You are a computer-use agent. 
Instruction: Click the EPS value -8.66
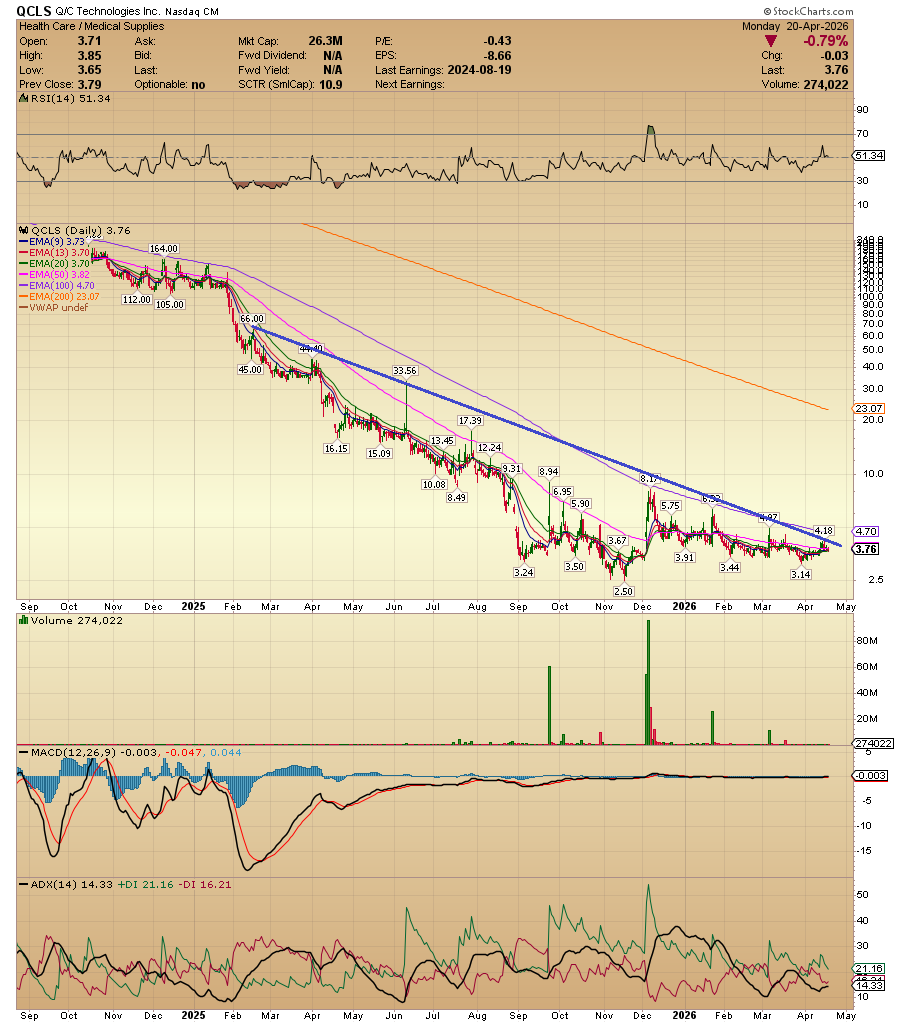(x=498, y=55)
